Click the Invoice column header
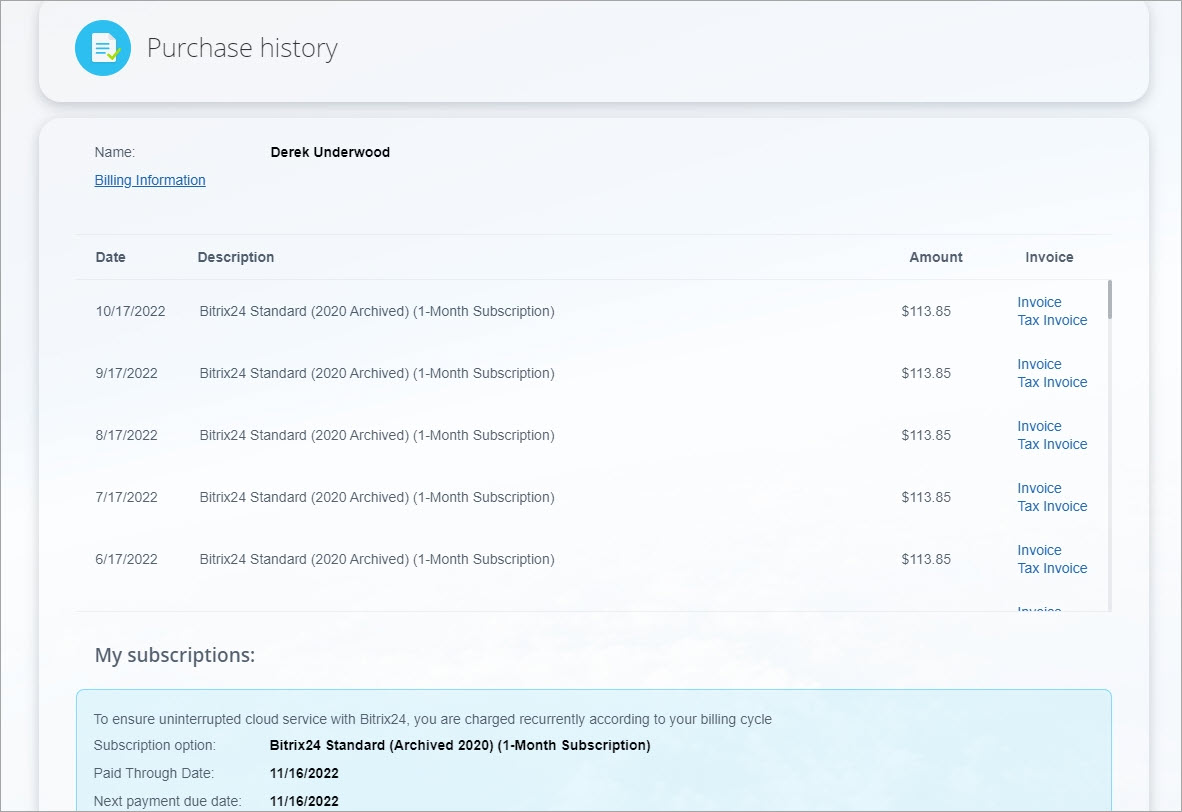This screenshot has width=1182, height=812. tap(1049, 257)
